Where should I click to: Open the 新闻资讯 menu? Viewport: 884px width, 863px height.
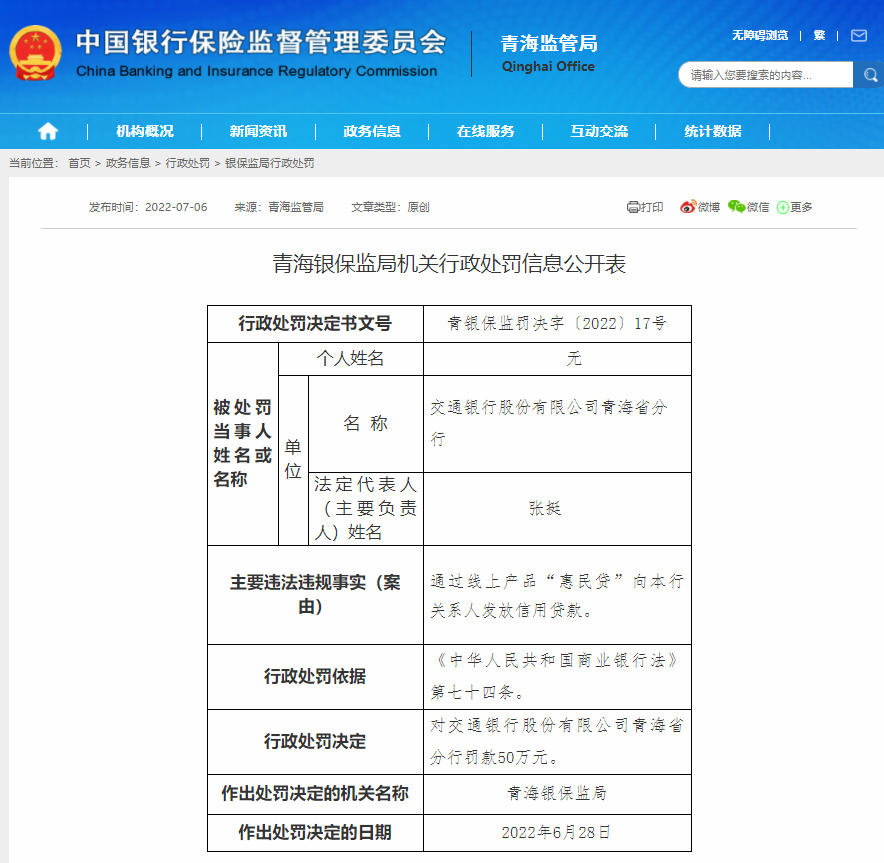tap(258, 131)
